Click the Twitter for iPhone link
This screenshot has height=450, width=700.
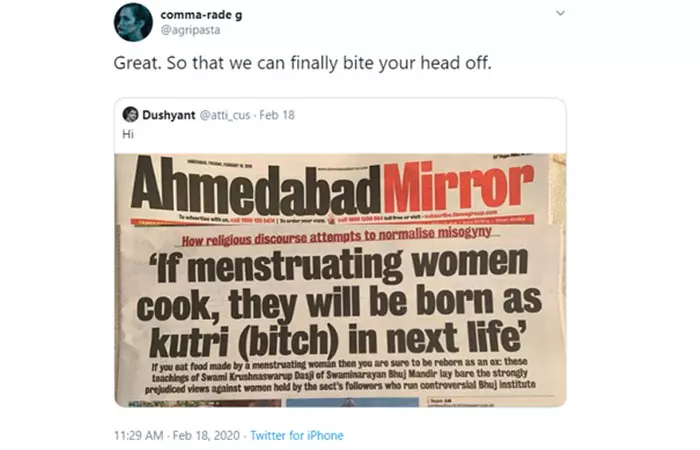point(297,435)
